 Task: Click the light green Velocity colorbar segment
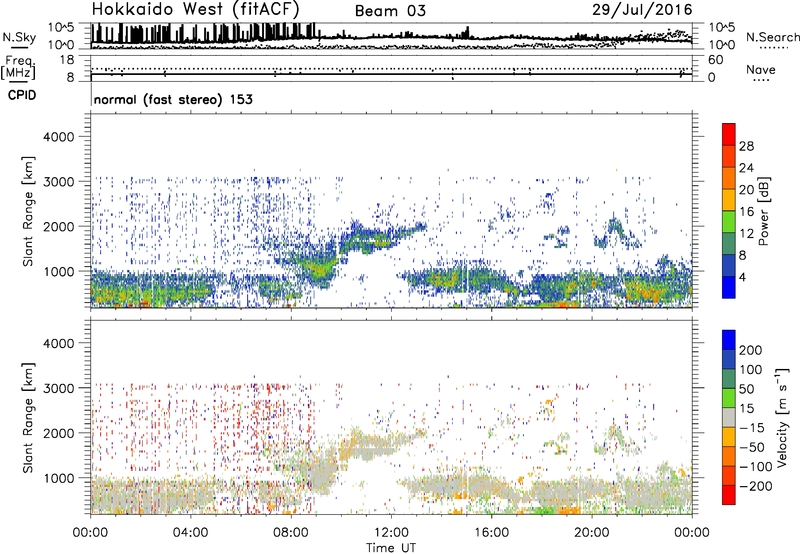click(x=729, y=398)
